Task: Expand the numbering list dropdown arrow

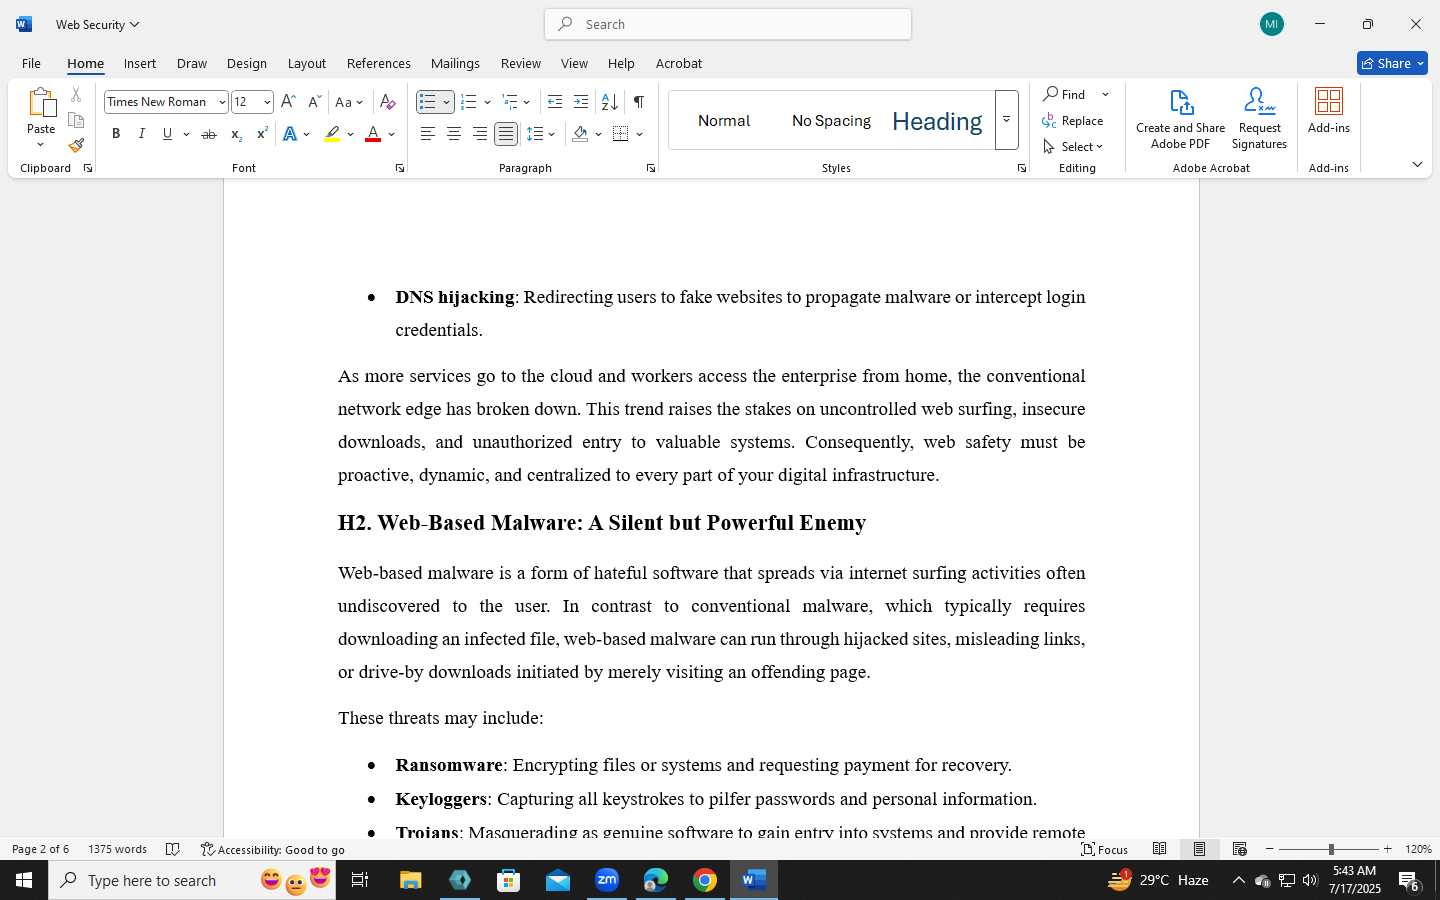Action: point(487,102)
